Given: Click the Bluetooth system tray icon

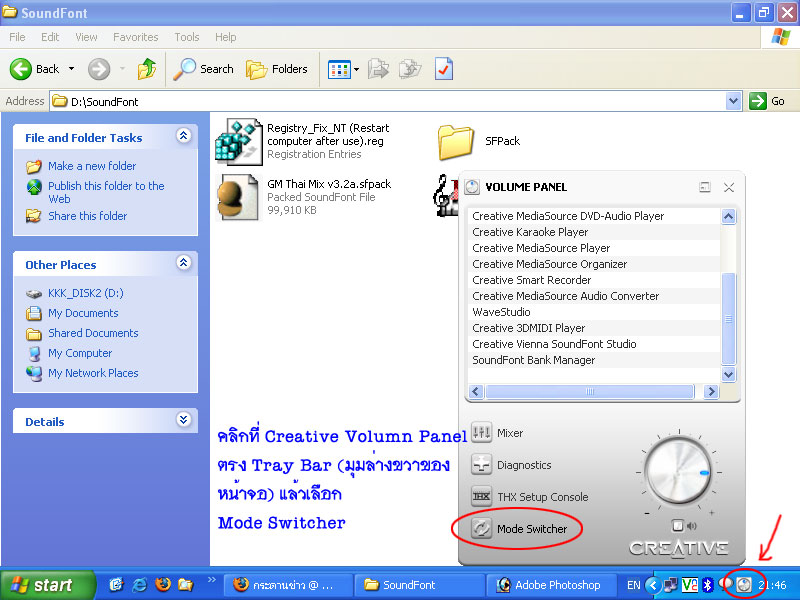Looking at the screenshot, I should click(x=708, y=585).
